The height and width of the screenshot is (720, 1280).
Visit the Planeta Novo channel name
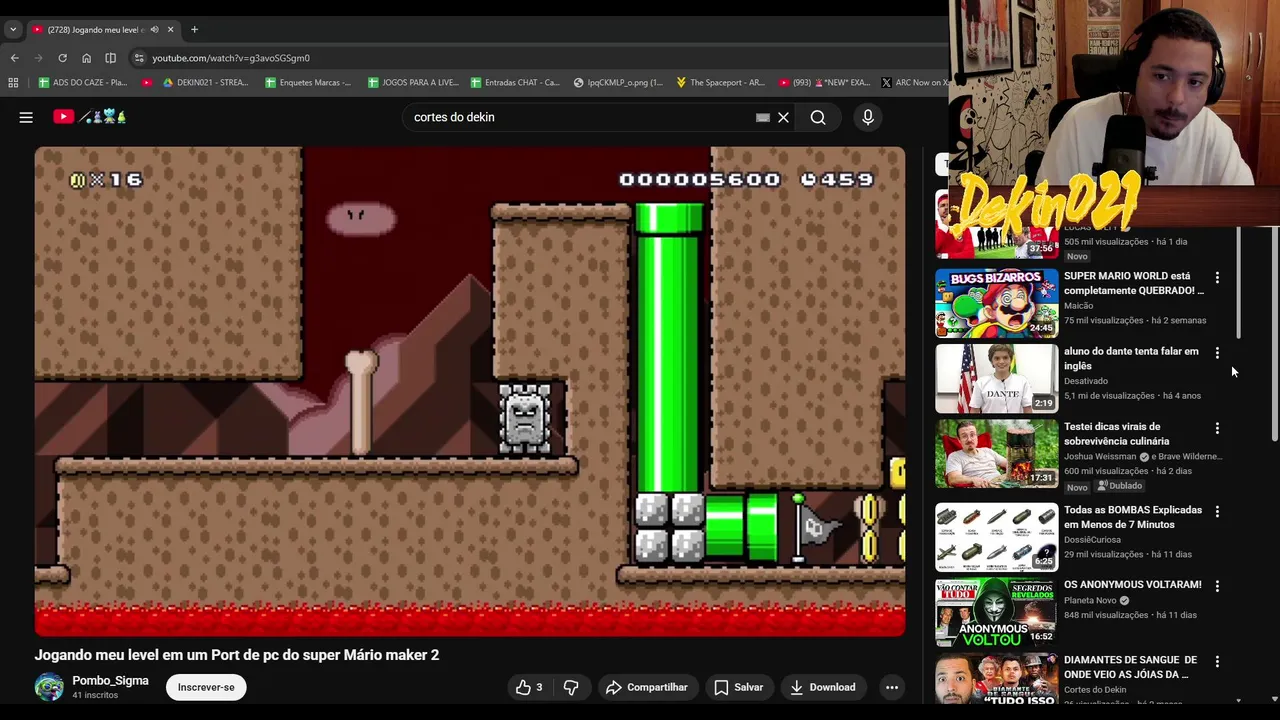point(1090,600)
